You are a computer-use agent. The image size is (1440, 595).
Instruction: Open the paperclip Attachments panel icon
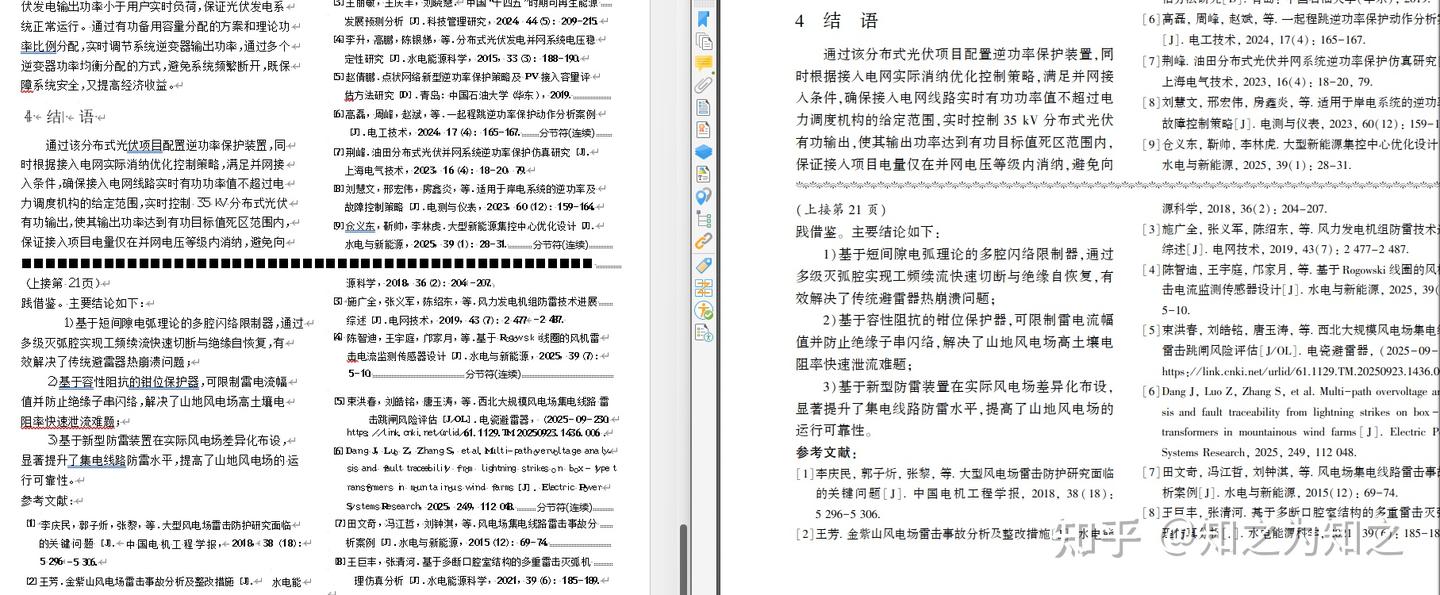(x=703, y=85)
